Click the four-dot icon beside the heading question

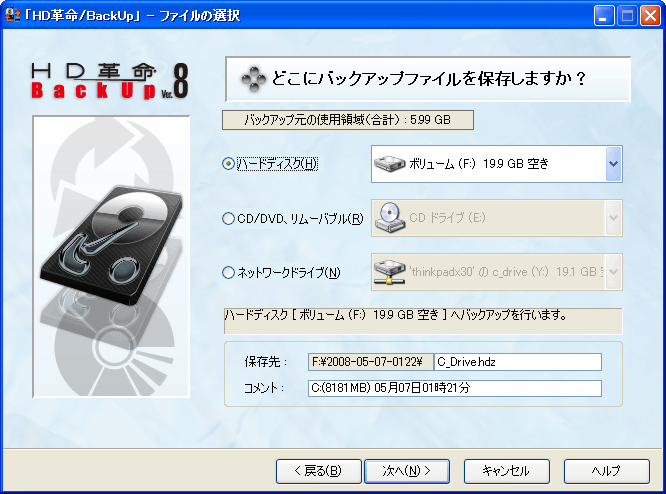pyautogui.click(x=254, y=79)
